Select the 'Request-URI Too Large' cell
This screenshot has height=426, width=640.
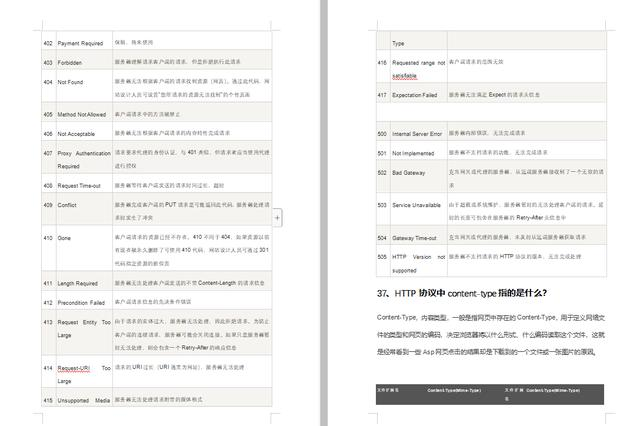pyautogui.click(x=84, y=372)
